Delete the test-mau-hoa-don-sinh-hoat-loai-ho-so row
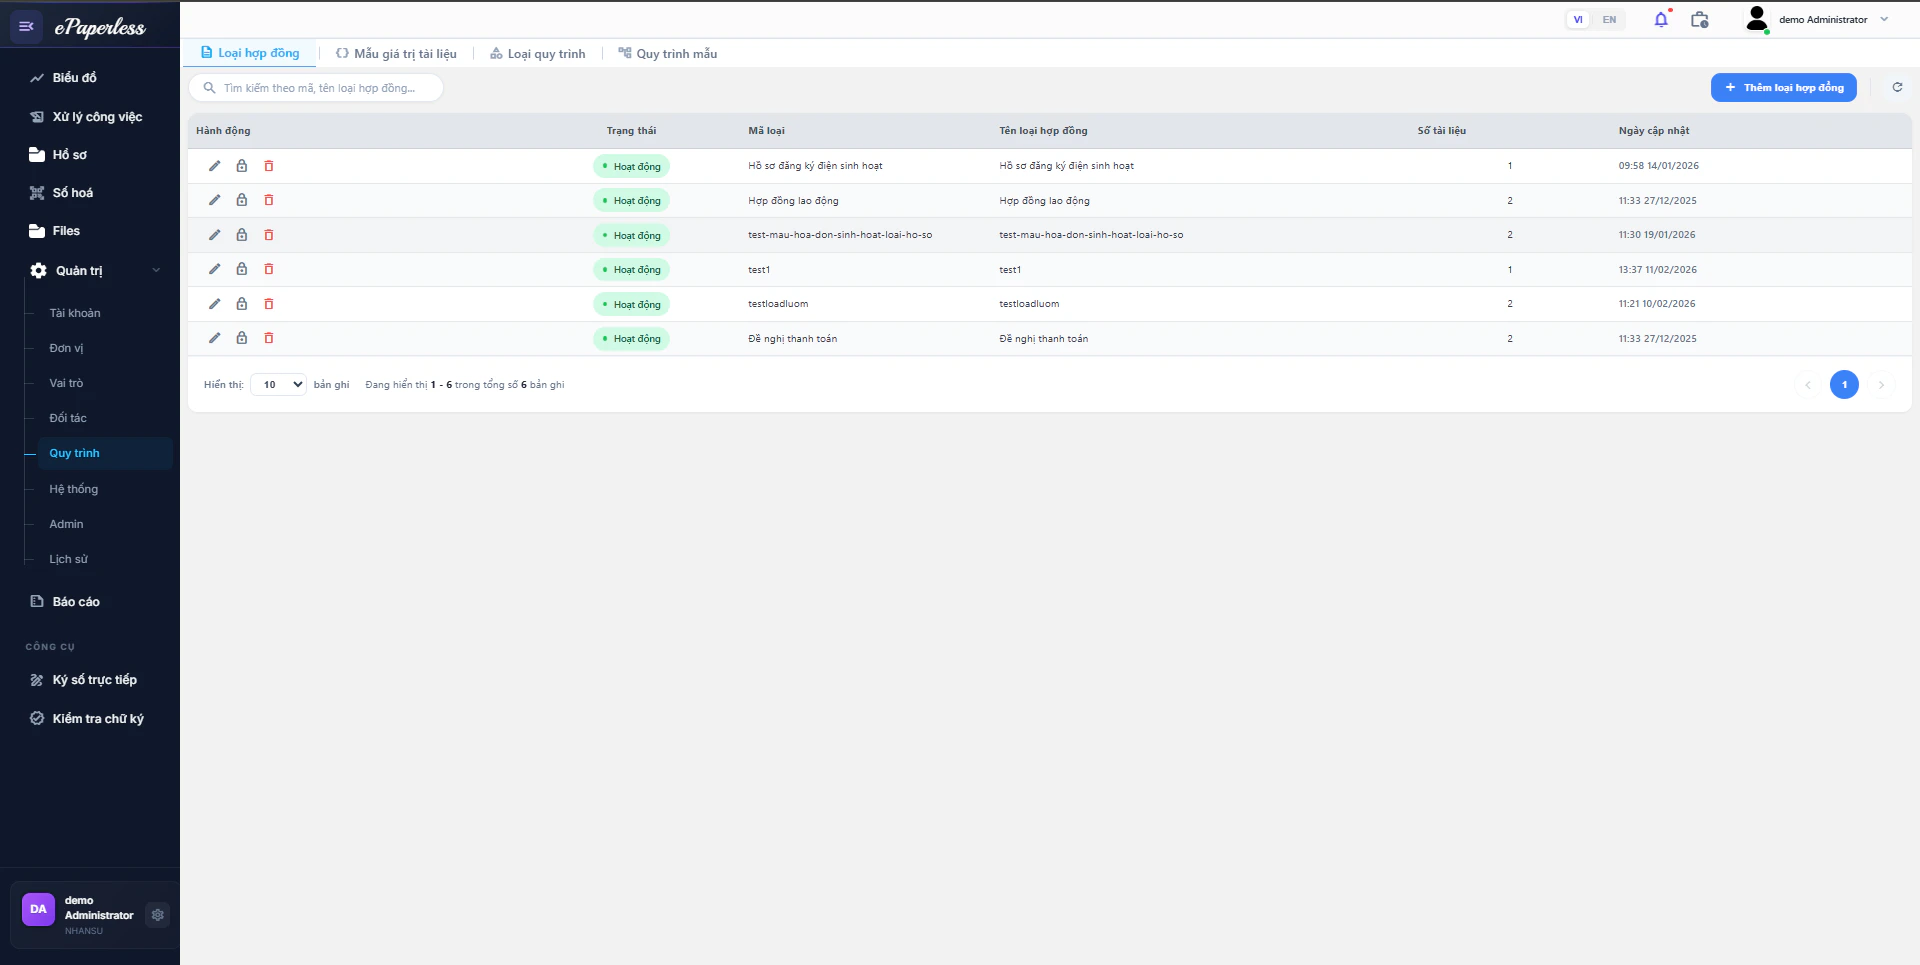Viewport: 1920px width, 965px height. pyautogui.click(x=269, y=235)
